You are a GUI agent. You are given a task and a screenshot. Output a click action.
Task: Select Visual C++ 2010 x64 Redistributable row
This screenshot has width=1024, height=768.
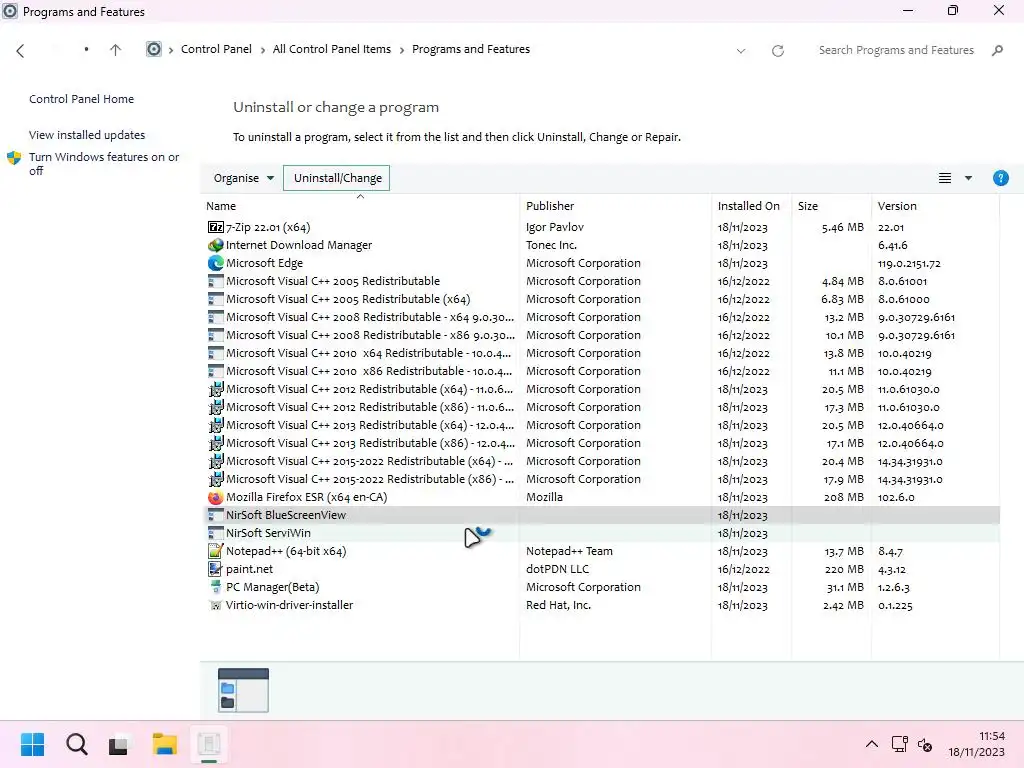coord(601,353)
